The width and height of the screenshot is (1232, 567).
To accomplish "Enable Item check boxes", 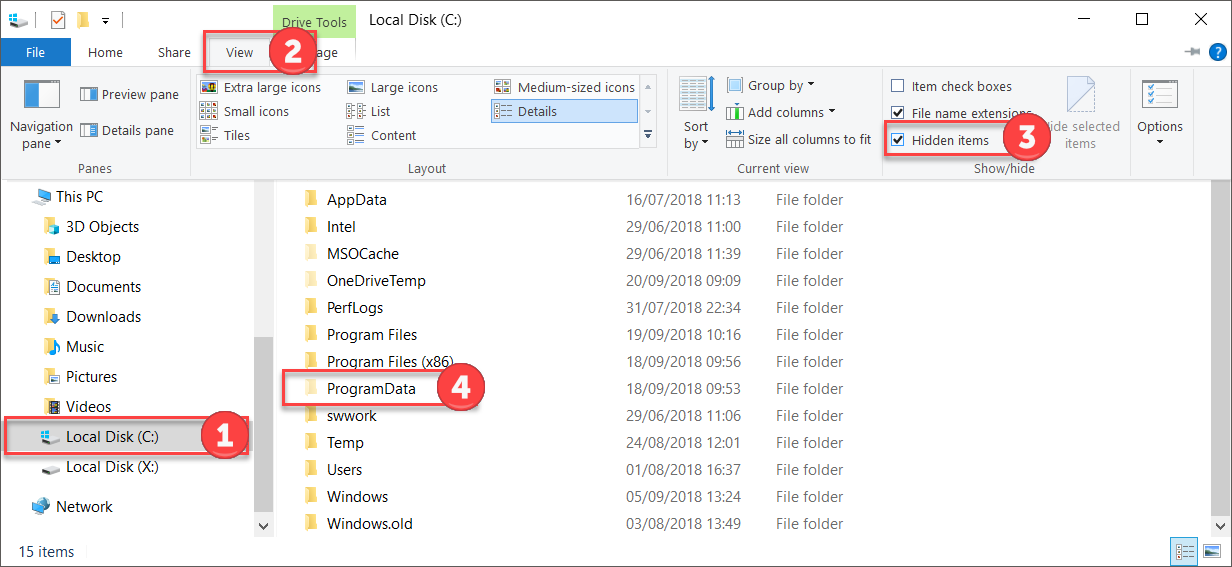I will [x=898, y=86].
